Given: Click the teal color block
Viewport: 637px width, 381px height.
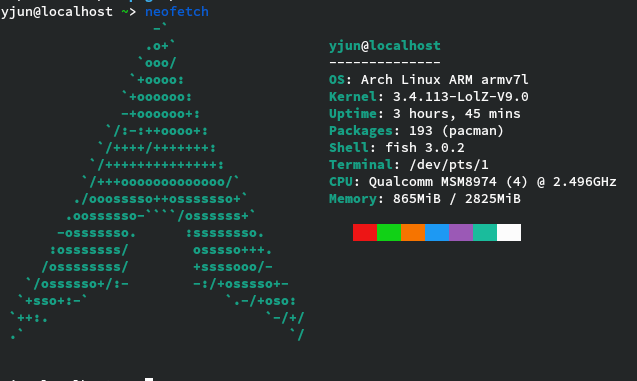Looking at the screenshot, I should tap(485, 232).
